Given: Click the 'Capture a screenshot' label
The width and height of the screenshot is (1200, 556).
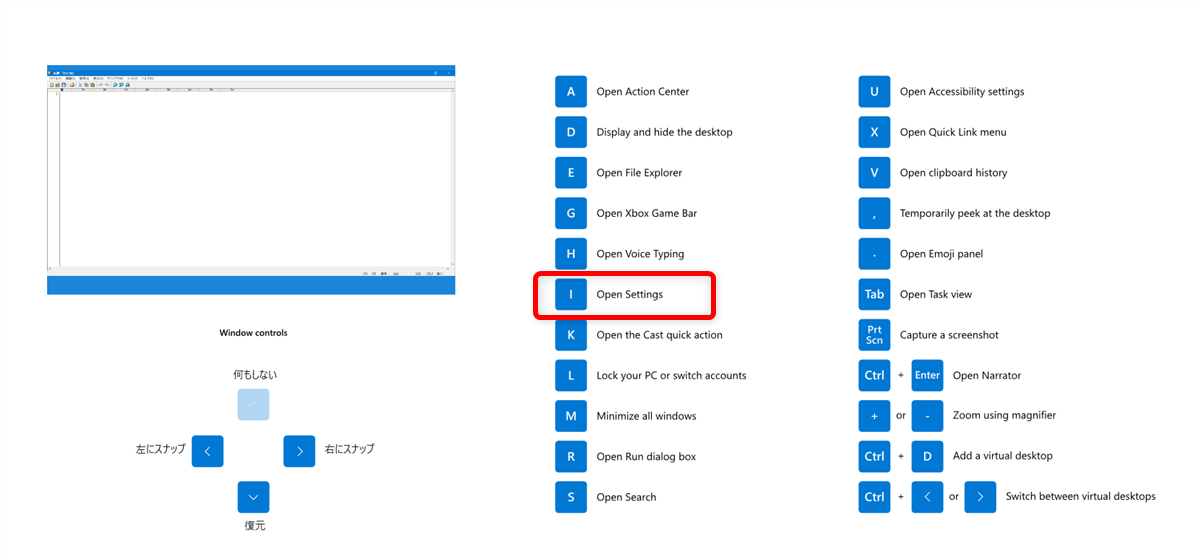Looking at the screenshot, I should [949, 335].
